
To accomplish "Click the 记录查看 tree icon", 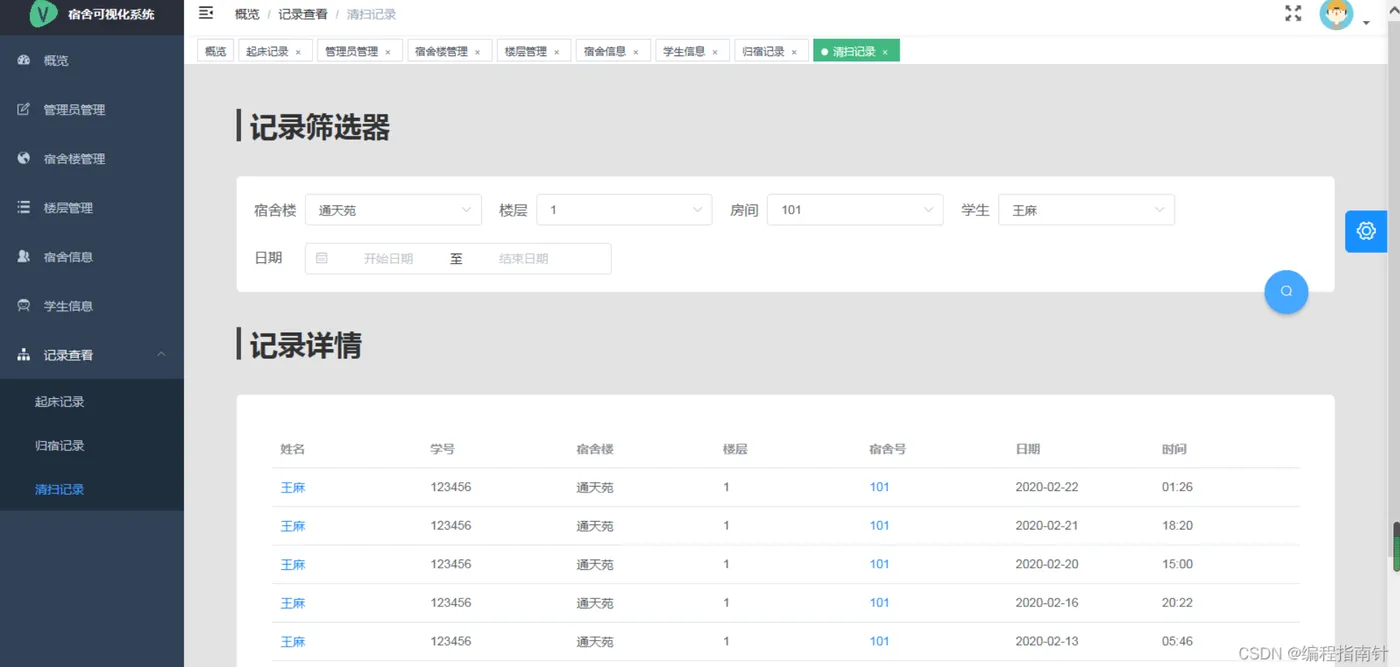I will (x=24, y=355).
